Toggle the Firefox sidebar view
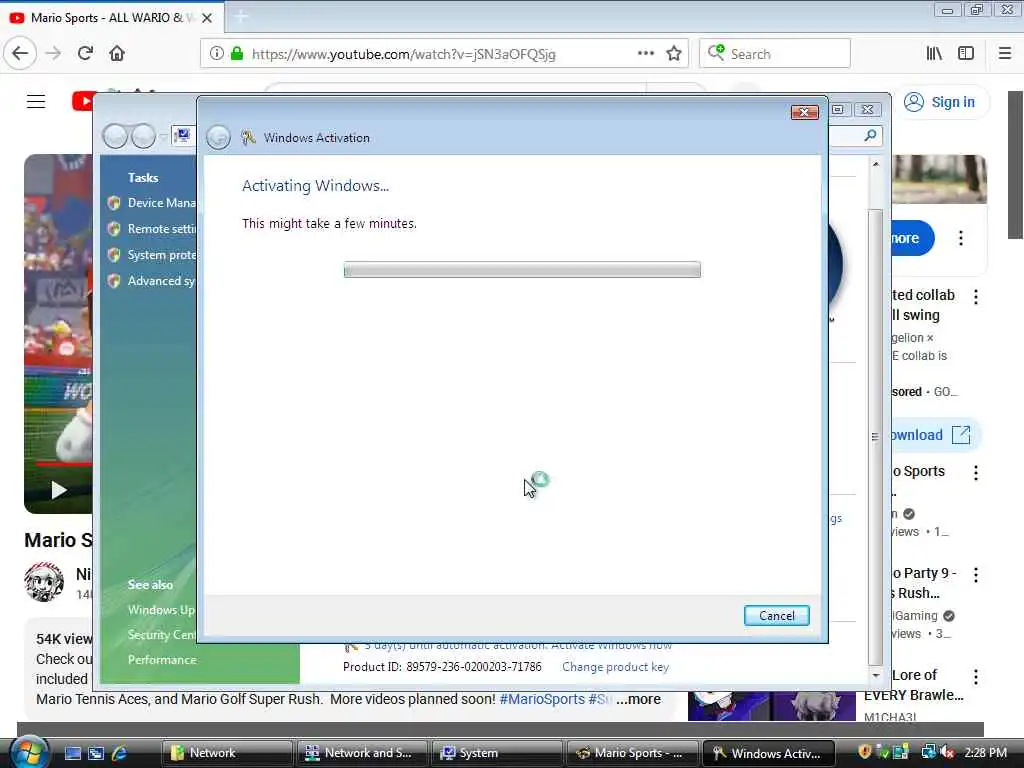Image resolution: width=1024 pixels, height=768 pixels. pyautogui.click(x=966, y=54)
